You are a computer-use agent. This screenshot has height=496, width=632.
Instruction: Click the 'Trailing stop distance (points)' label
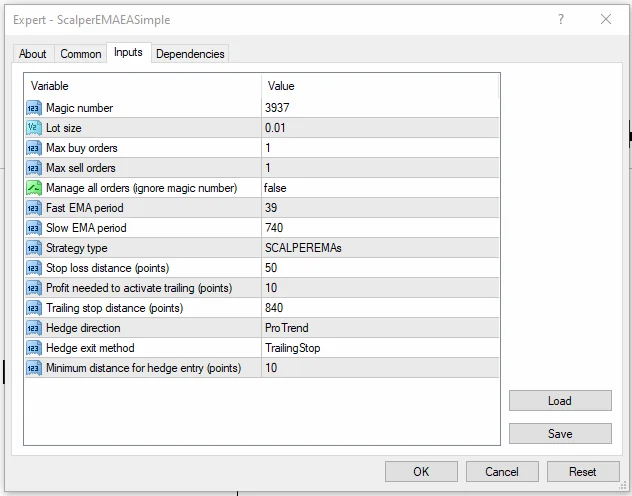coord(114,308)
